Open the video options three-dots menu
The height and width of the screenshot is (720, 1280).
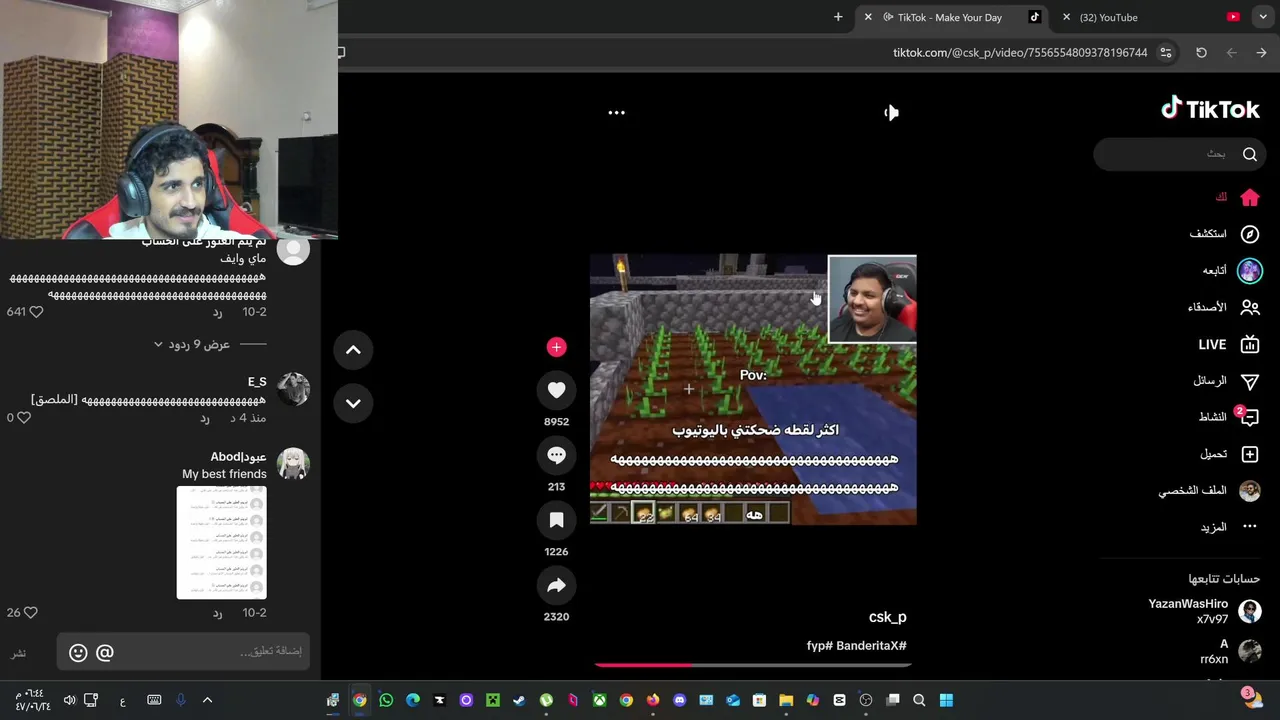click(617, 113)
